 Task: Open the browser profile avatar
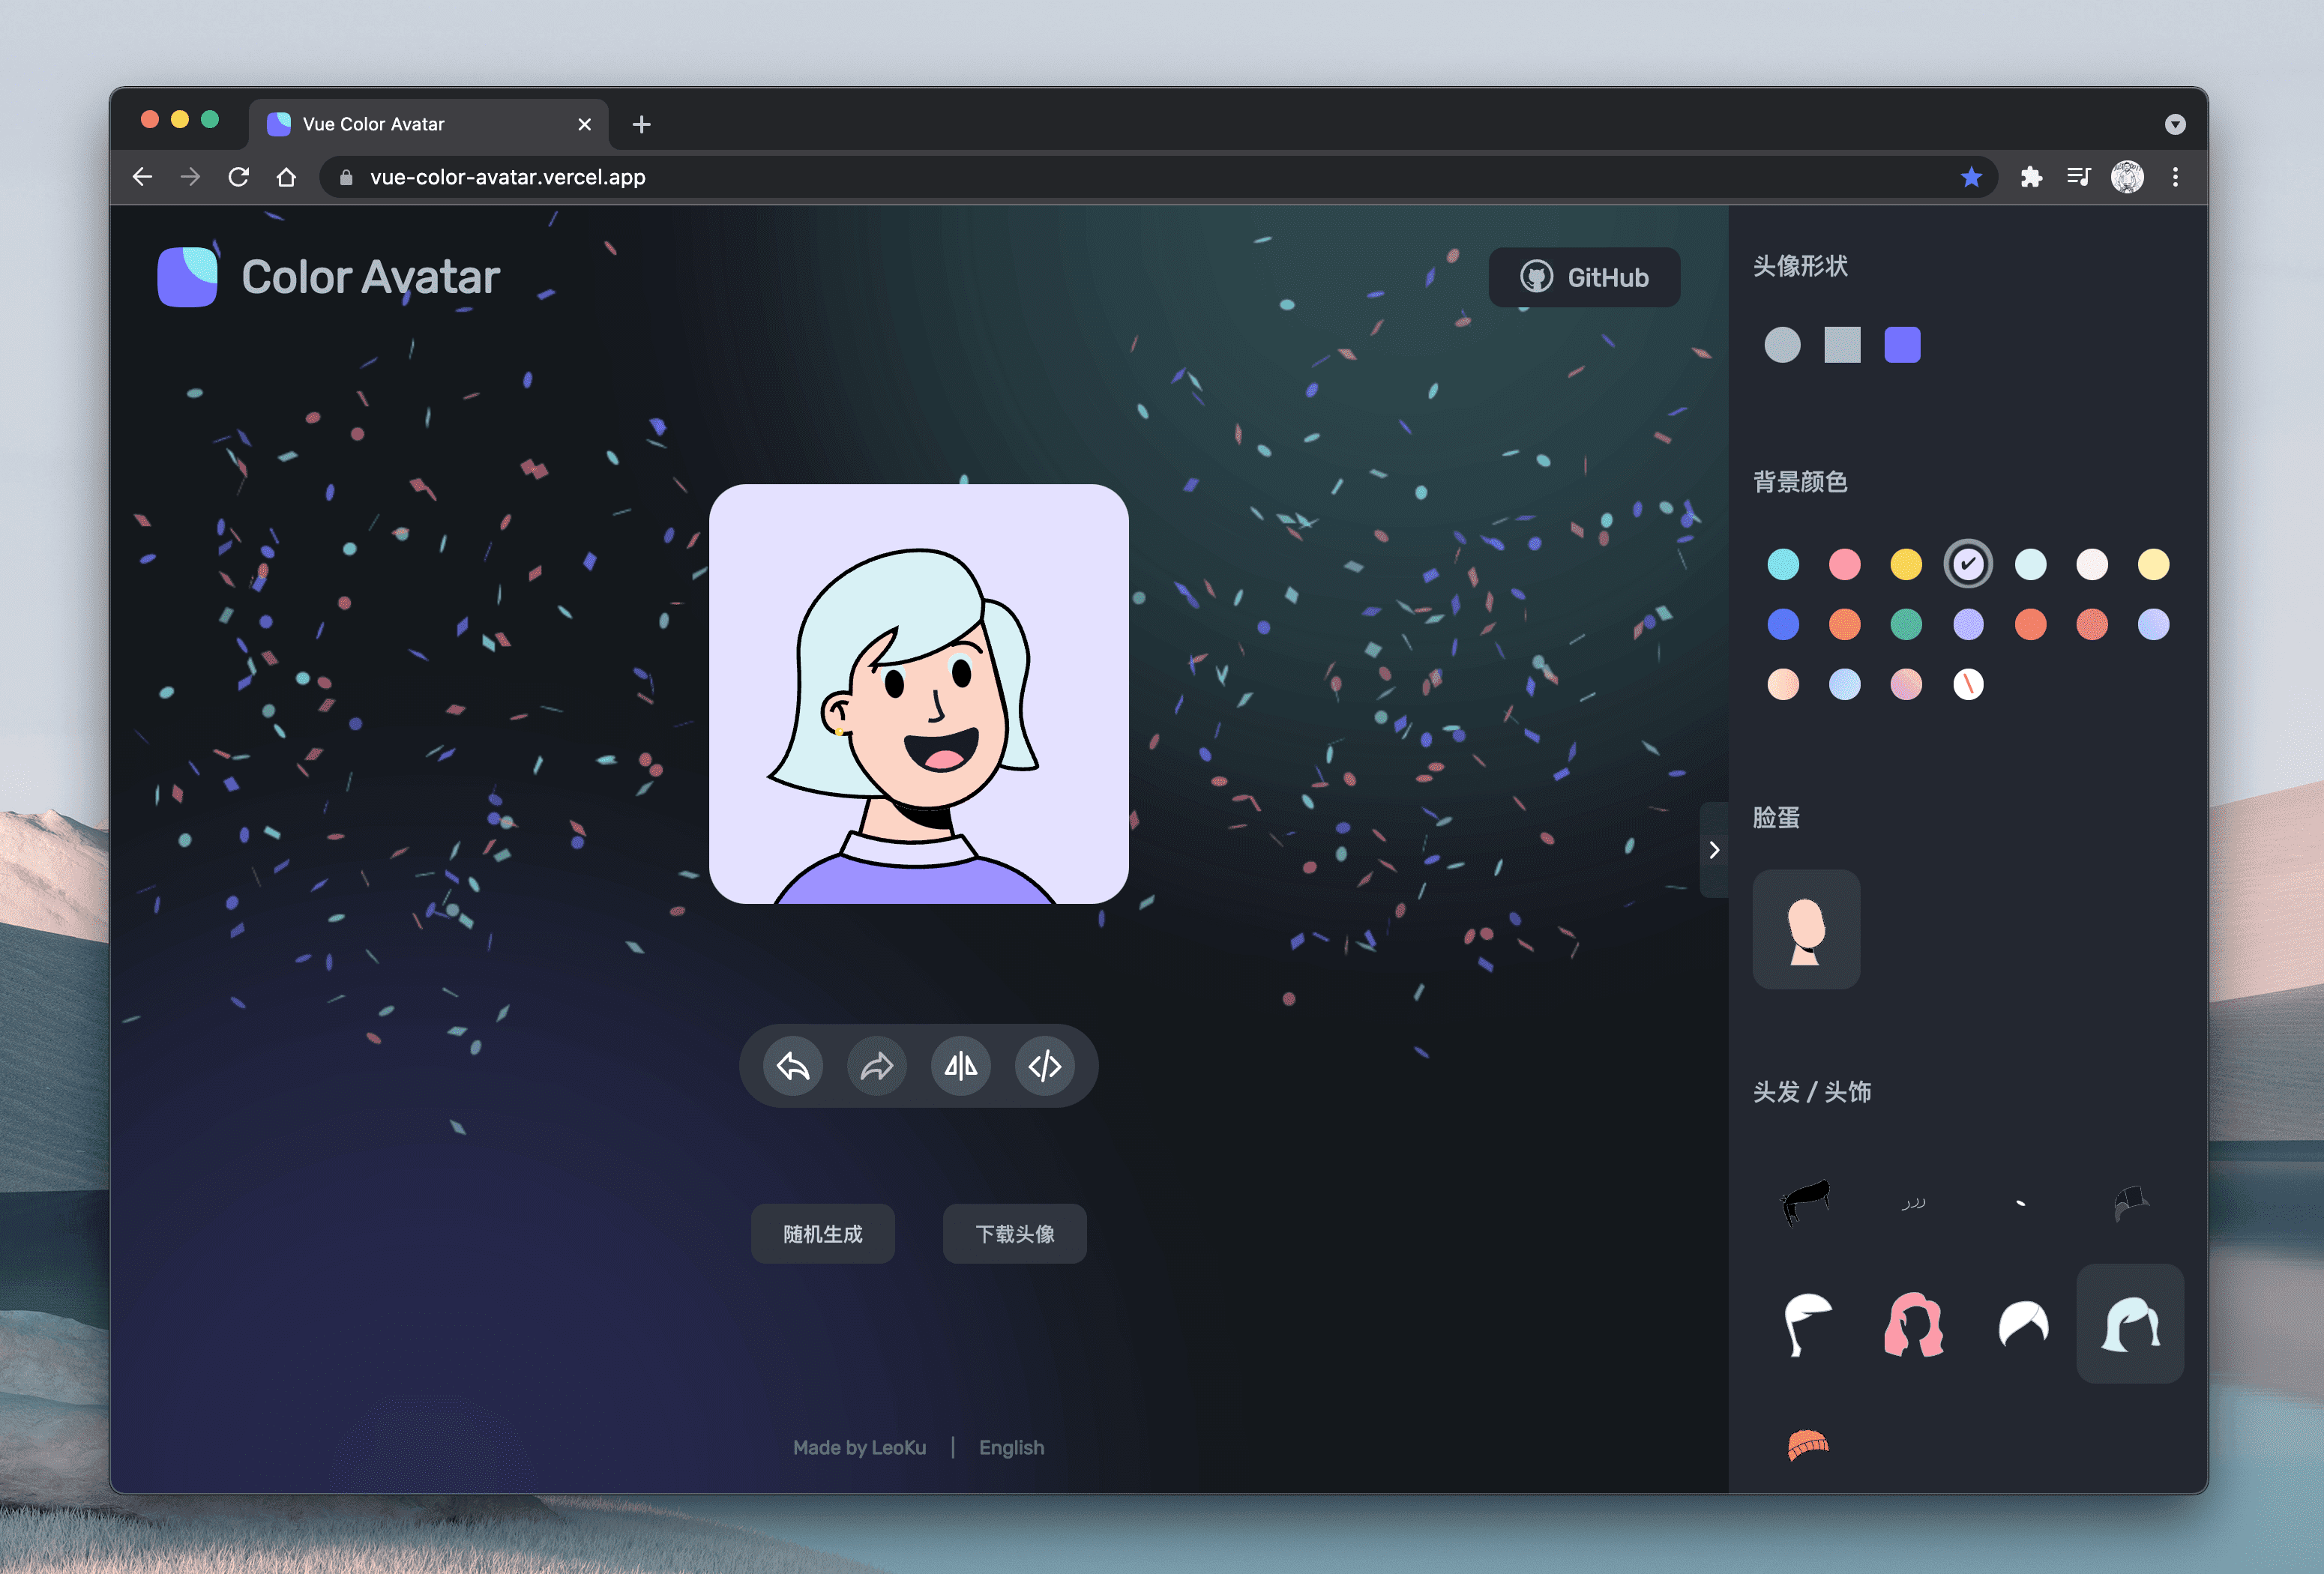tap(2127, 177)
